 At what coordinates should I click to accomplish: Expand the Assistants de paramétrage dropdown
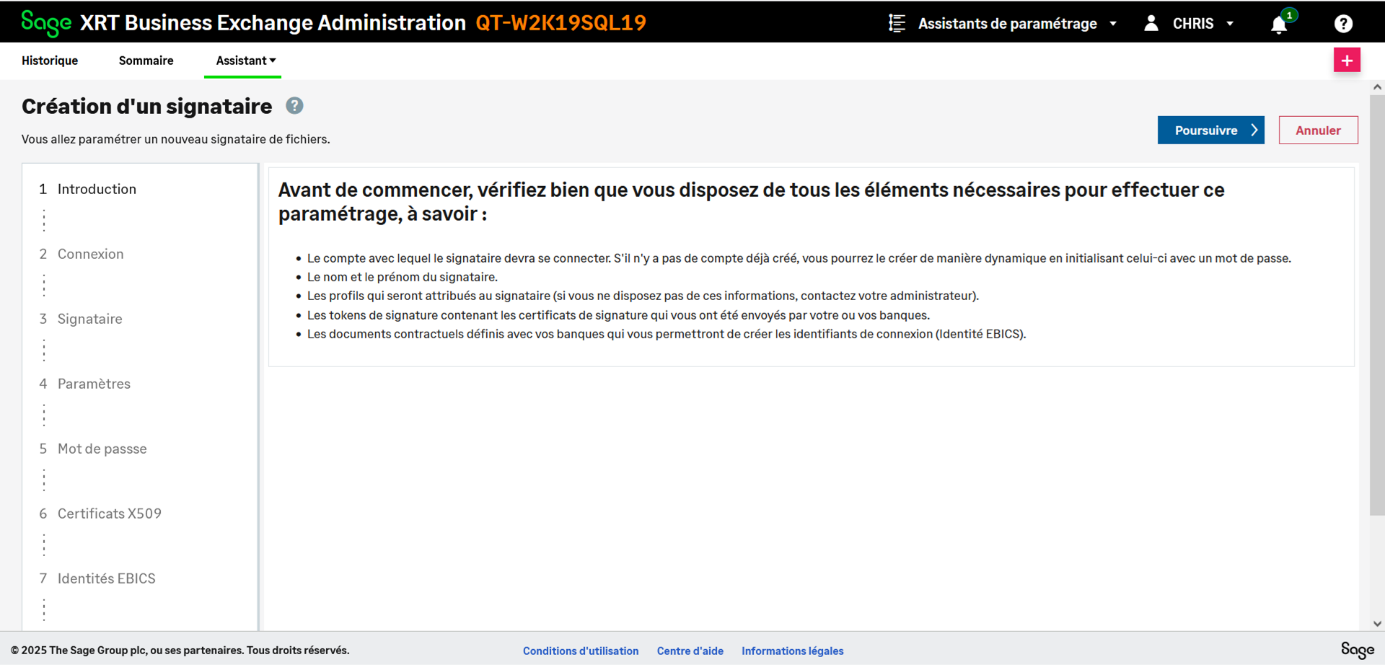click(1113, 24)
